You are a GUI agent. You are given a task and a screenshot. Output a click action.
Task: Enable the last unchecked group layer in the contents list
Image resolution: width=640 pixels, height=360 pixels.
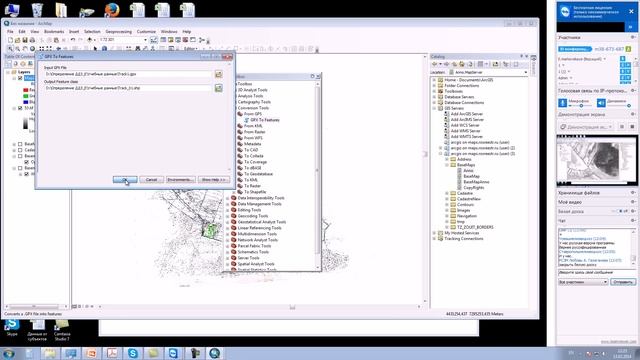20,168
